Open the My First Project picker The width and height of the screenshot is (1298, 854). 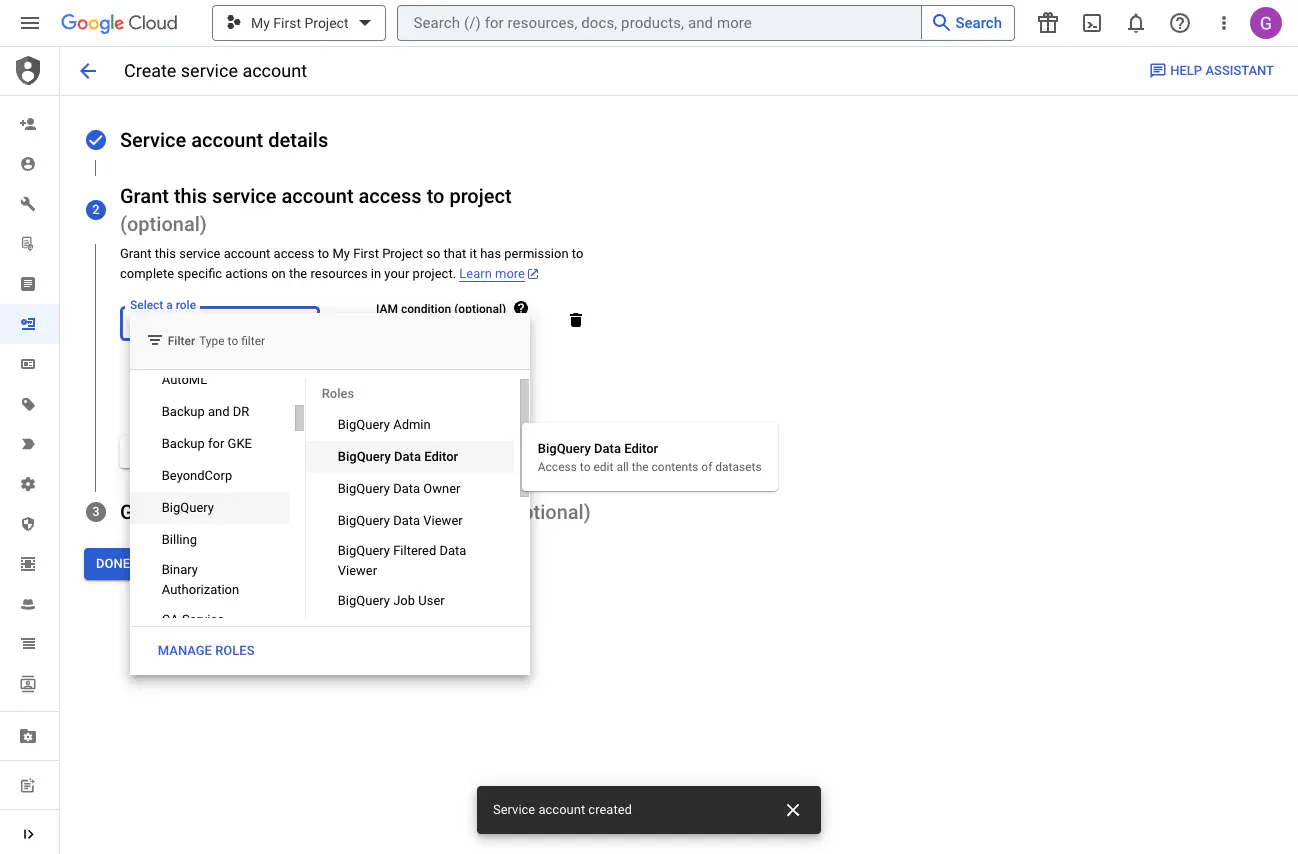297,22
